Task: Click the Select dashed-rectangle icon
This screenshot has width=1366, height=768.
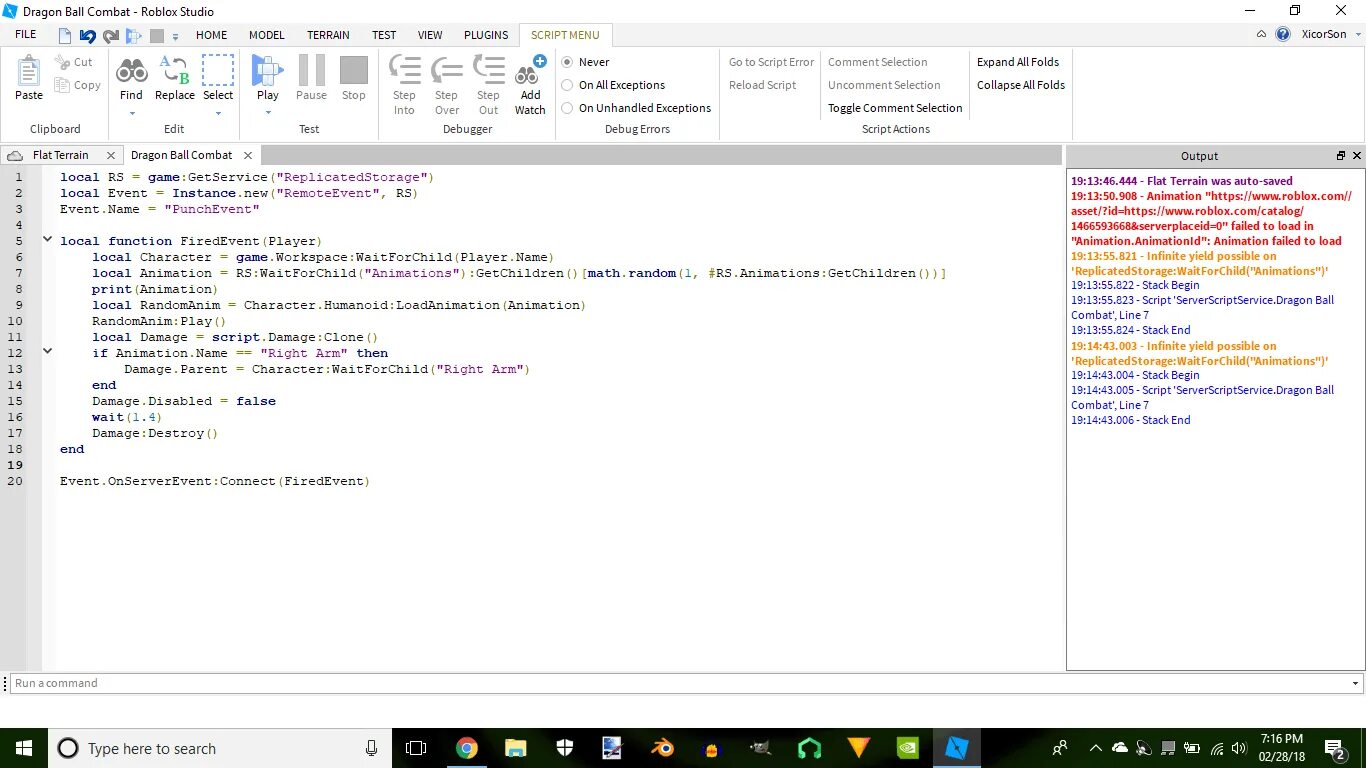Action: tap(218, 71)
